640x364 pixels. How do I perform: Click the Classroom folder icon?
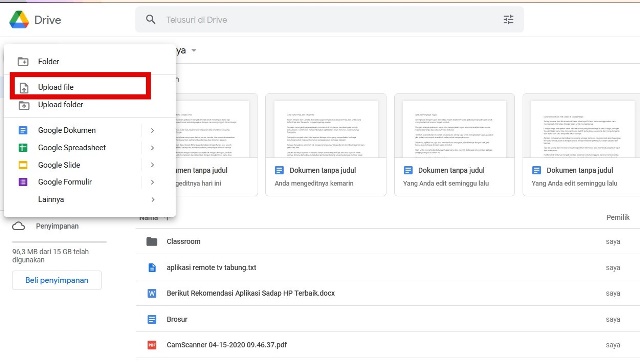coord(152,242)
